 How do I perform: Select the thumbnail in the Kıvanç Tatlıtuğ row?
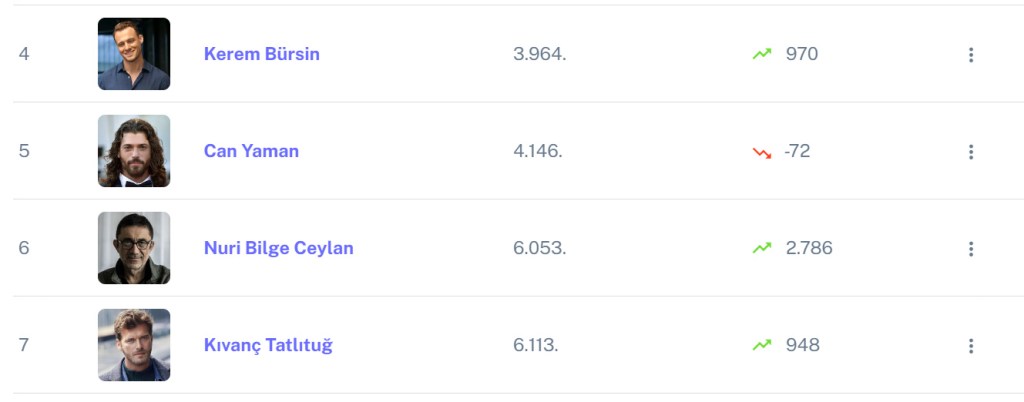[134, 345]
